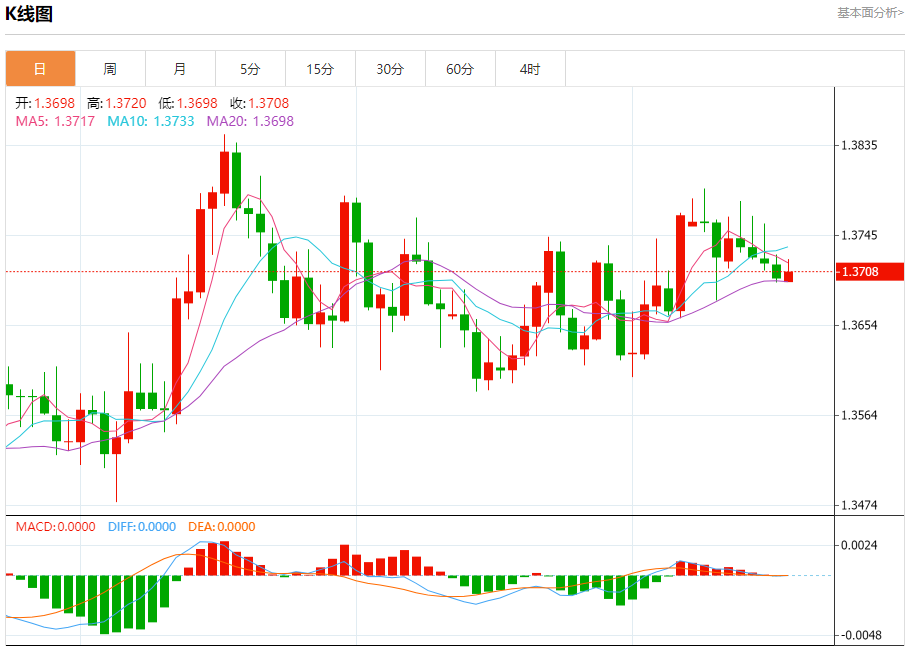Click the MA10: 1.3733 indicator label

[151, 121]
